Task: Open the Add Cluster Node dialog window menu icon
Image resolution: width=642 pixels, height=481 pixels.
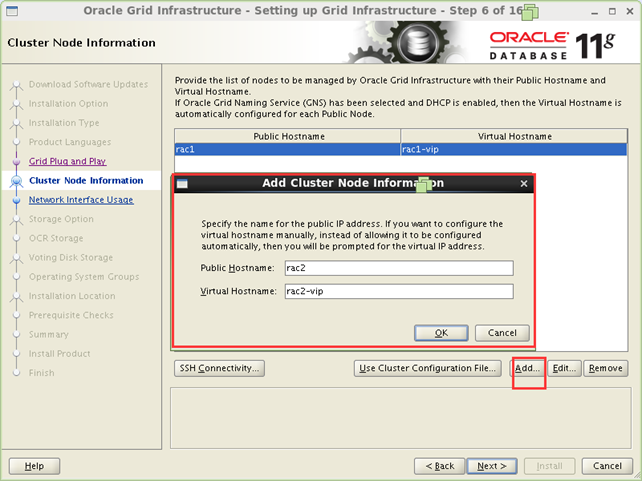Action: pyautogui.click(x=182, y=184)
